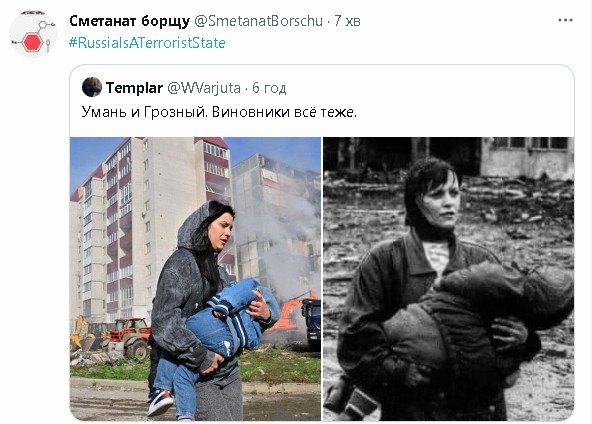The width and height of the screenshot is (592, 424).
Task: Click the @WVarjuta handle
Action: [x=204, y=88]
